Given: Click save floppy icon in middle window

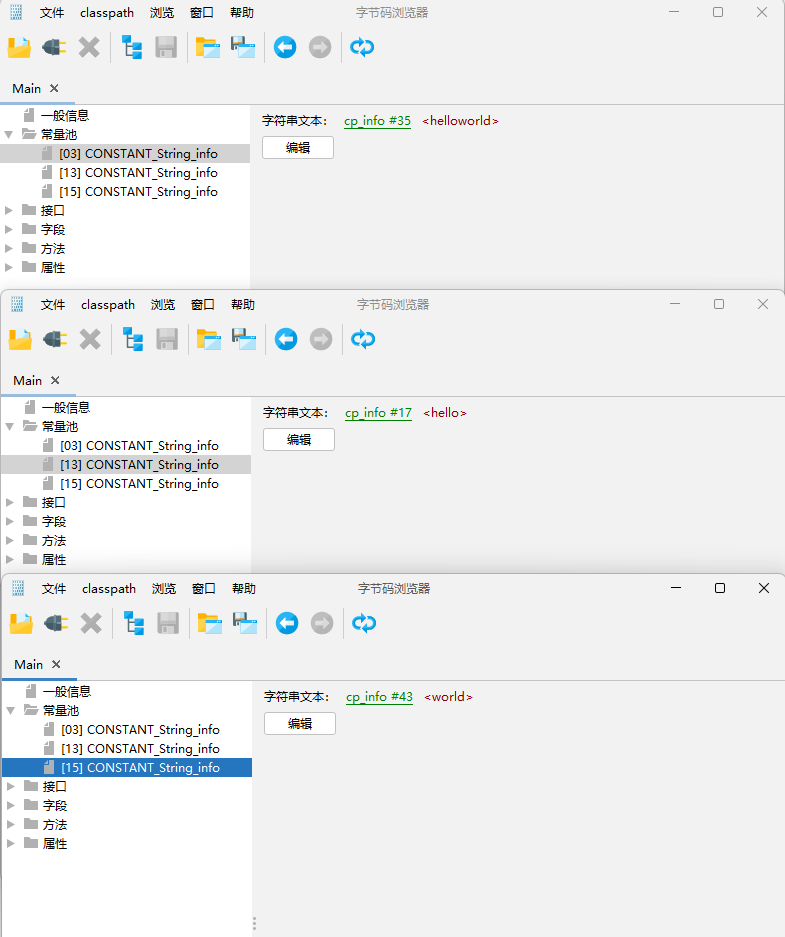Looking at the screenshot, I should tap(167, 339).
